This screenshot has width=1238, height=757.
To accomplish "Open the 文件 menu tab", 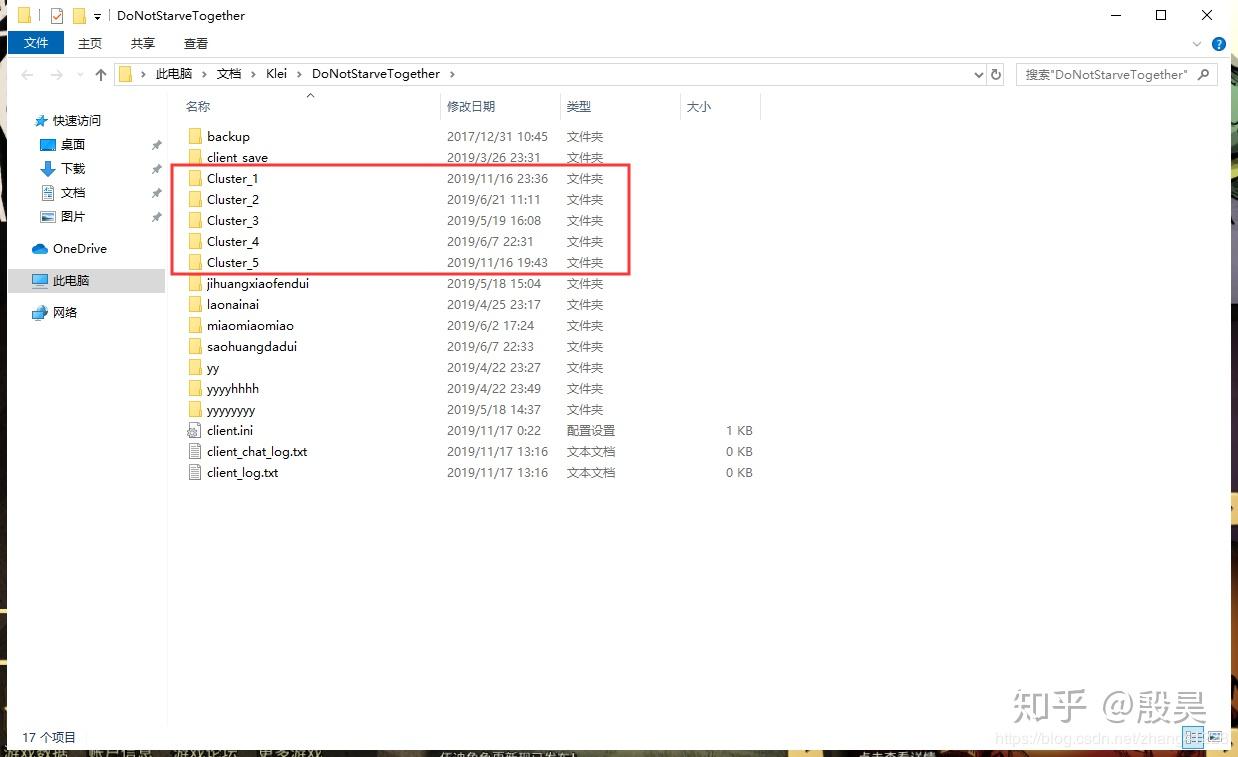I will (36, 43).
